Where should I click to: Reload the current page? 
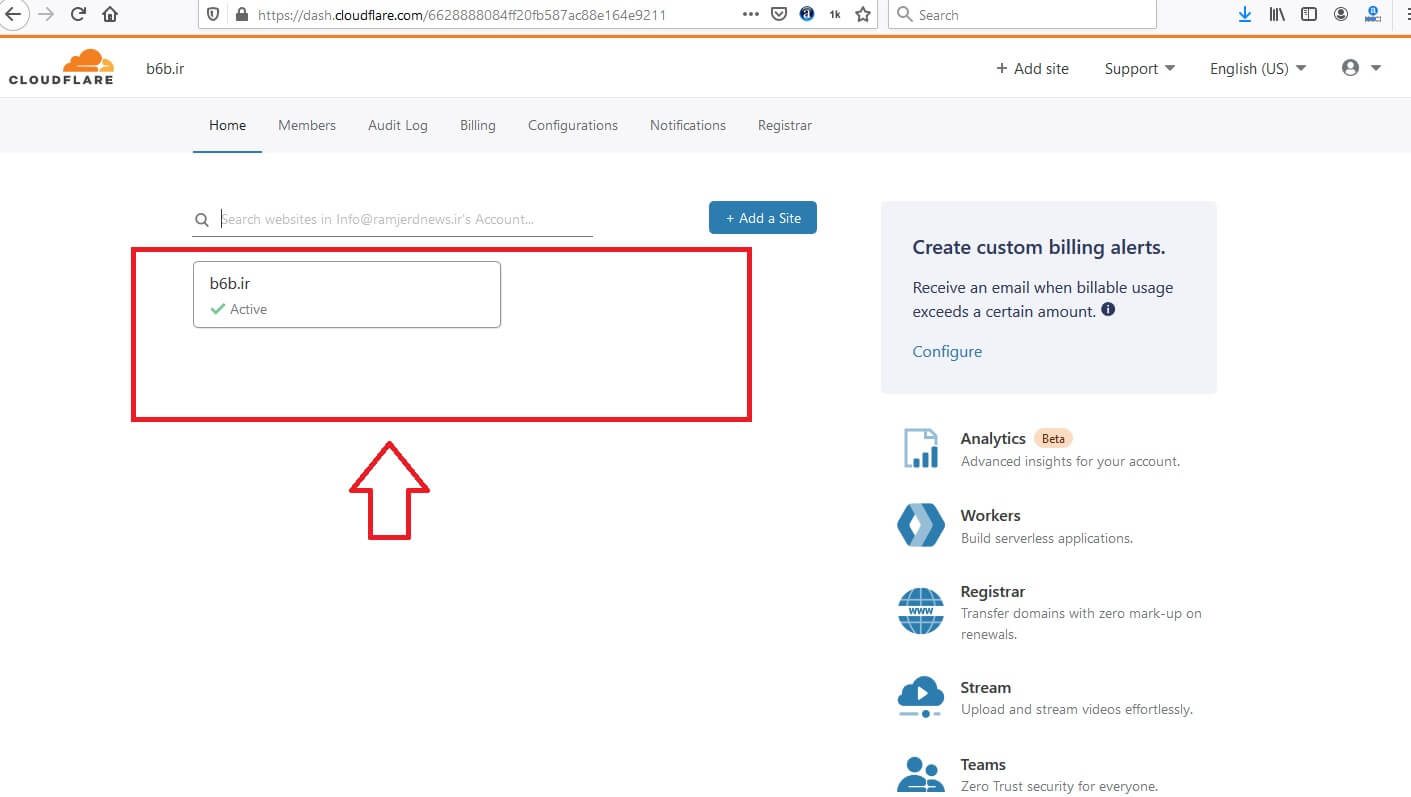coord(79,15)
